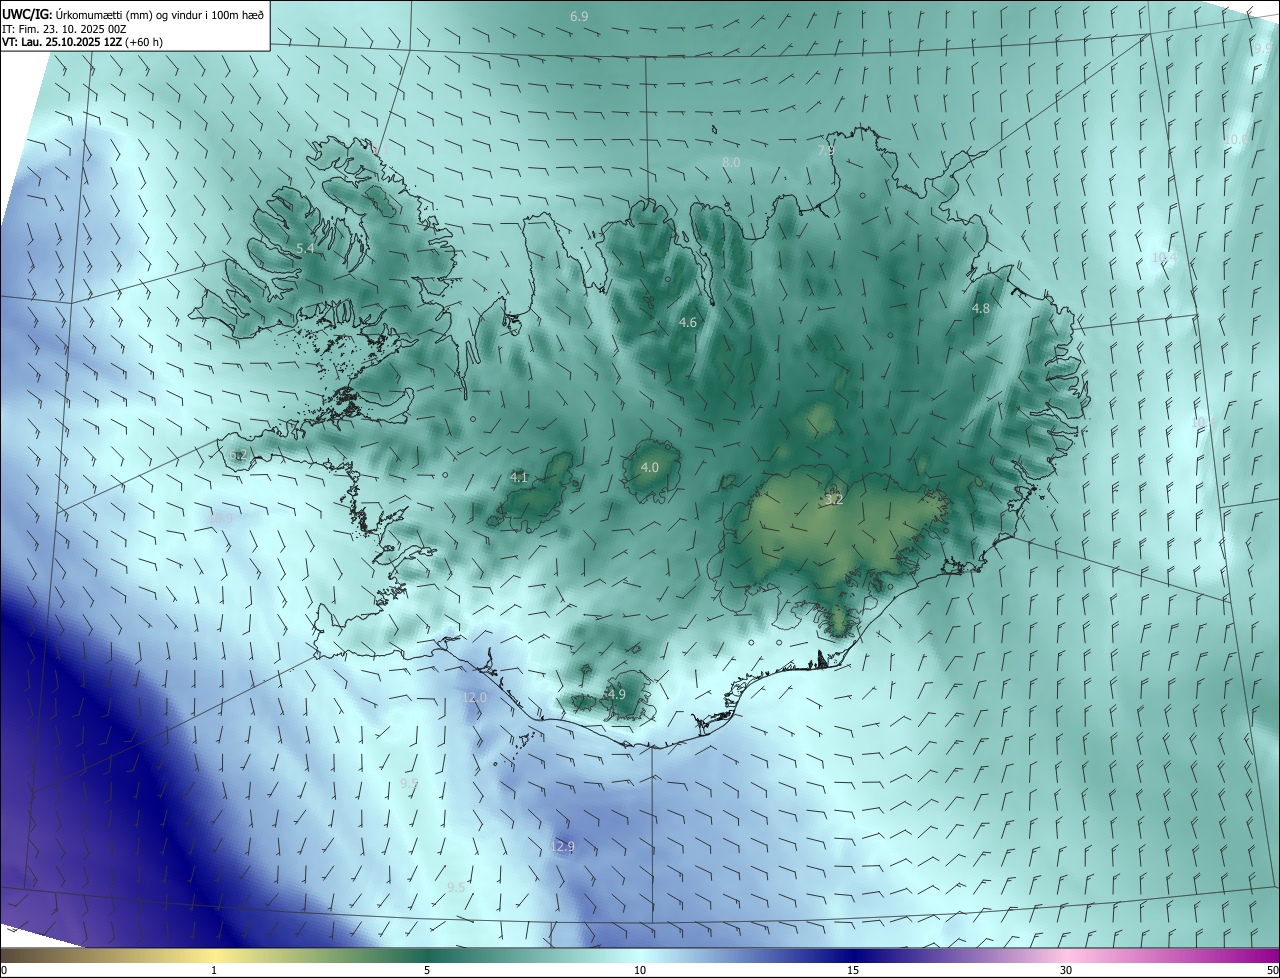Select the 4.9 value on the southern glacier
1280x978 pixels.
pos(617,694)
